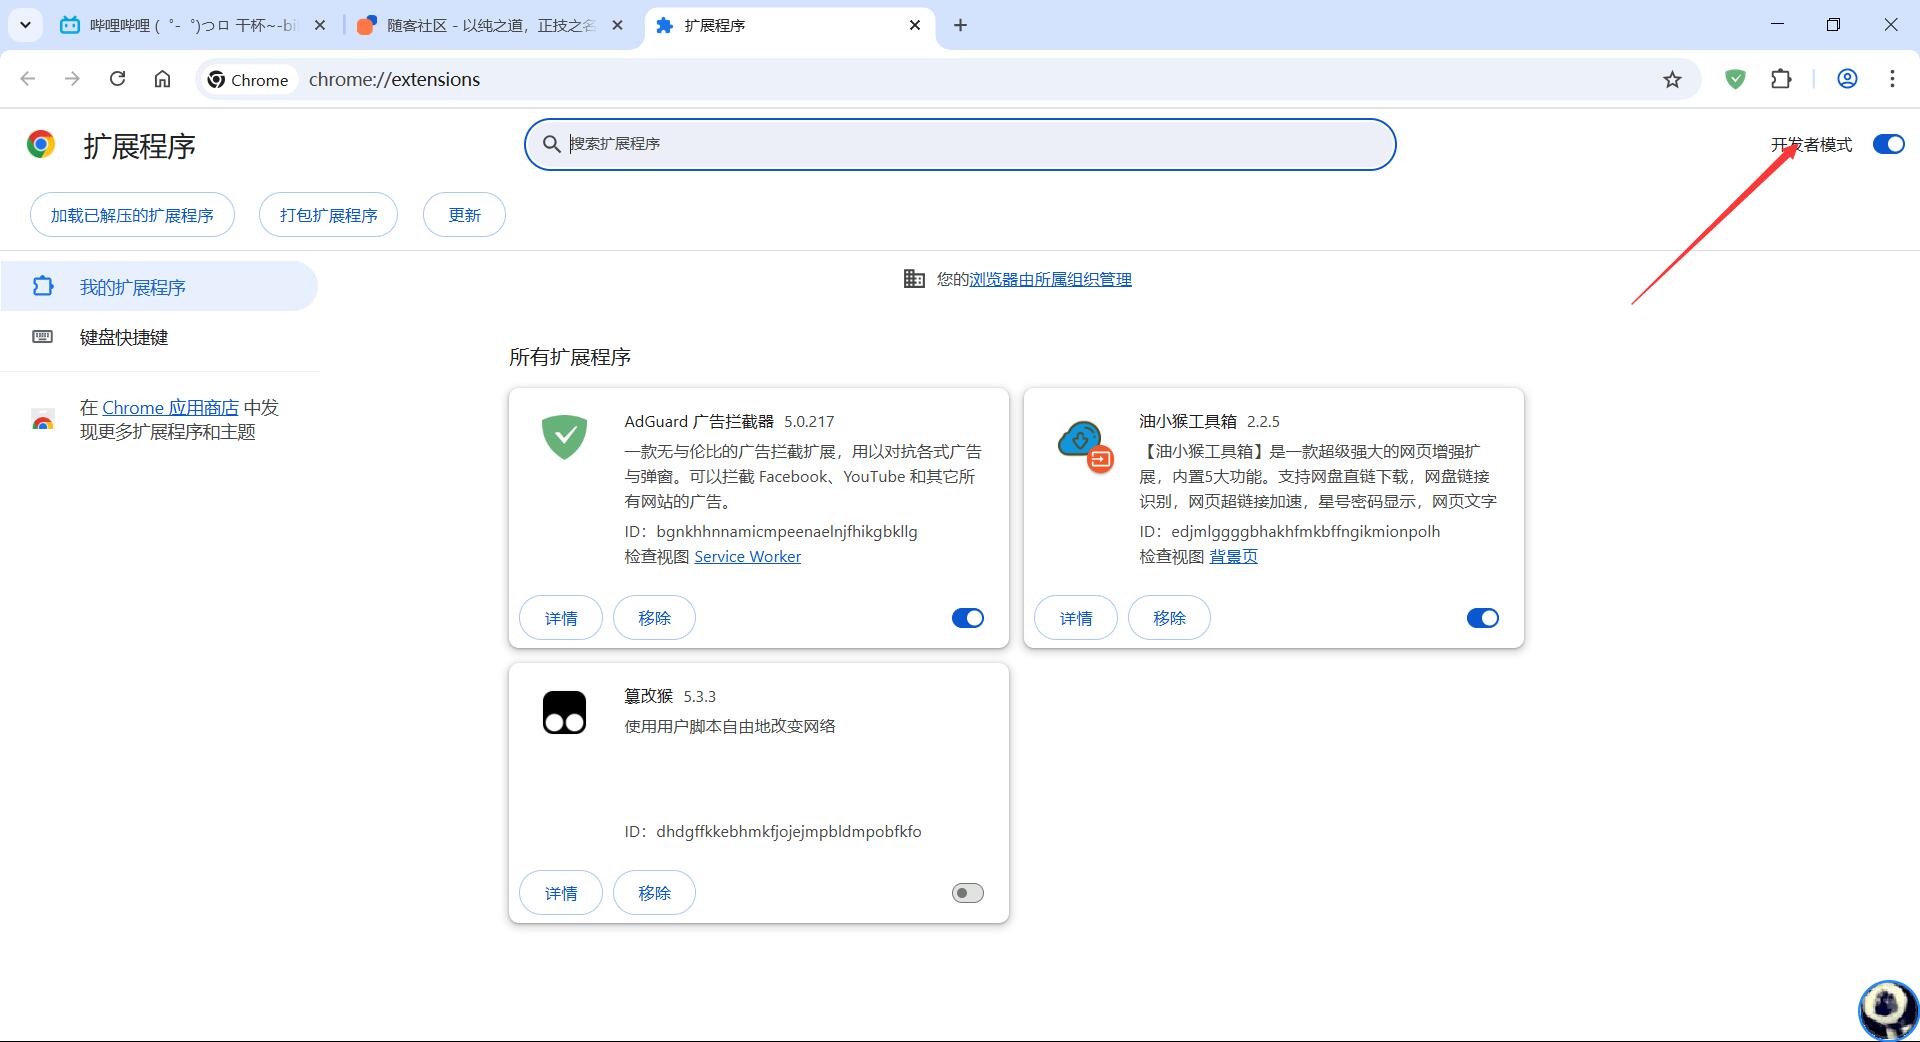The width and height of the screenshot is (1920, 1042).
Task: Select the 篡改猴 ID dhdgffkkebhmkfjojejmpbldmpobfkfo
Action: click(788, 831)
